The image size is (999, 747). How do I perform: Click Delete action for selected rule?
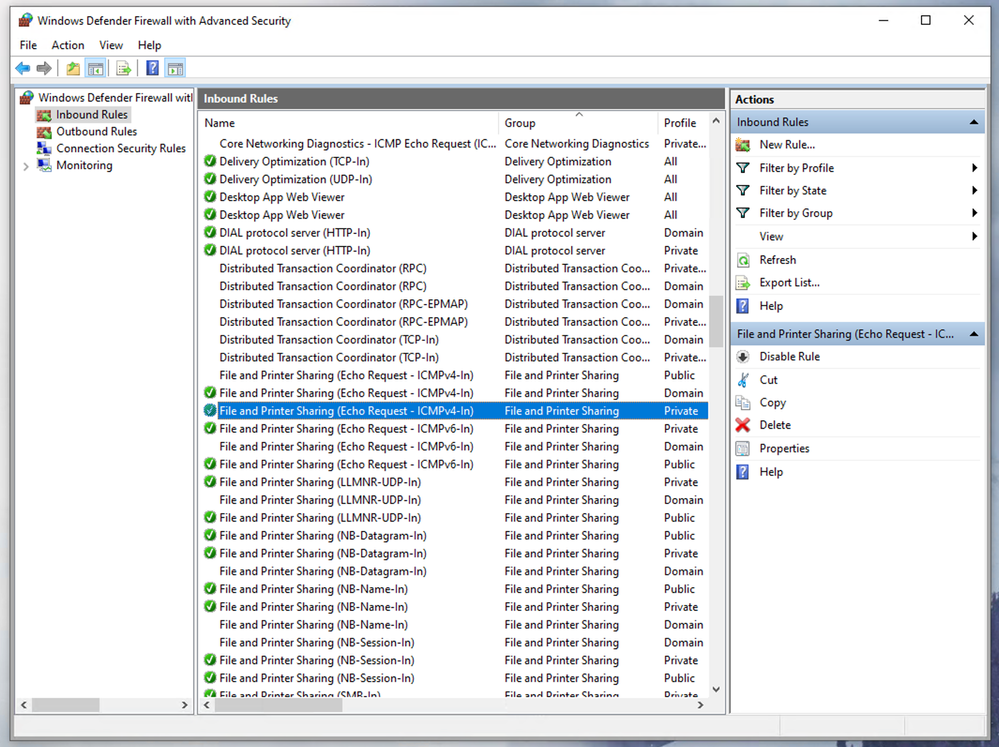point(775,424)
